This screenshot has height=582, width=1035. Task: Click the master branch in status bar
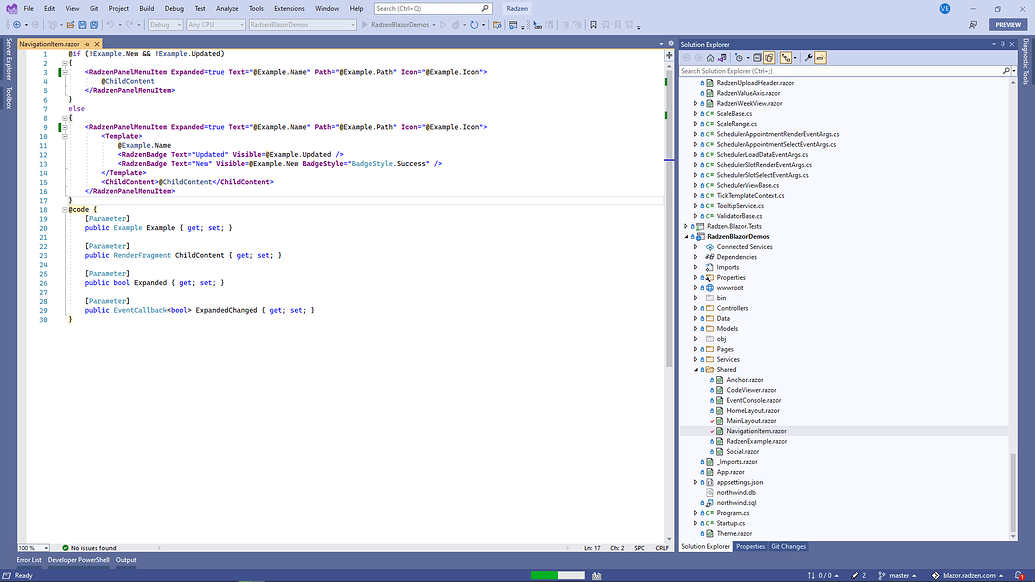tap(901, 575)
